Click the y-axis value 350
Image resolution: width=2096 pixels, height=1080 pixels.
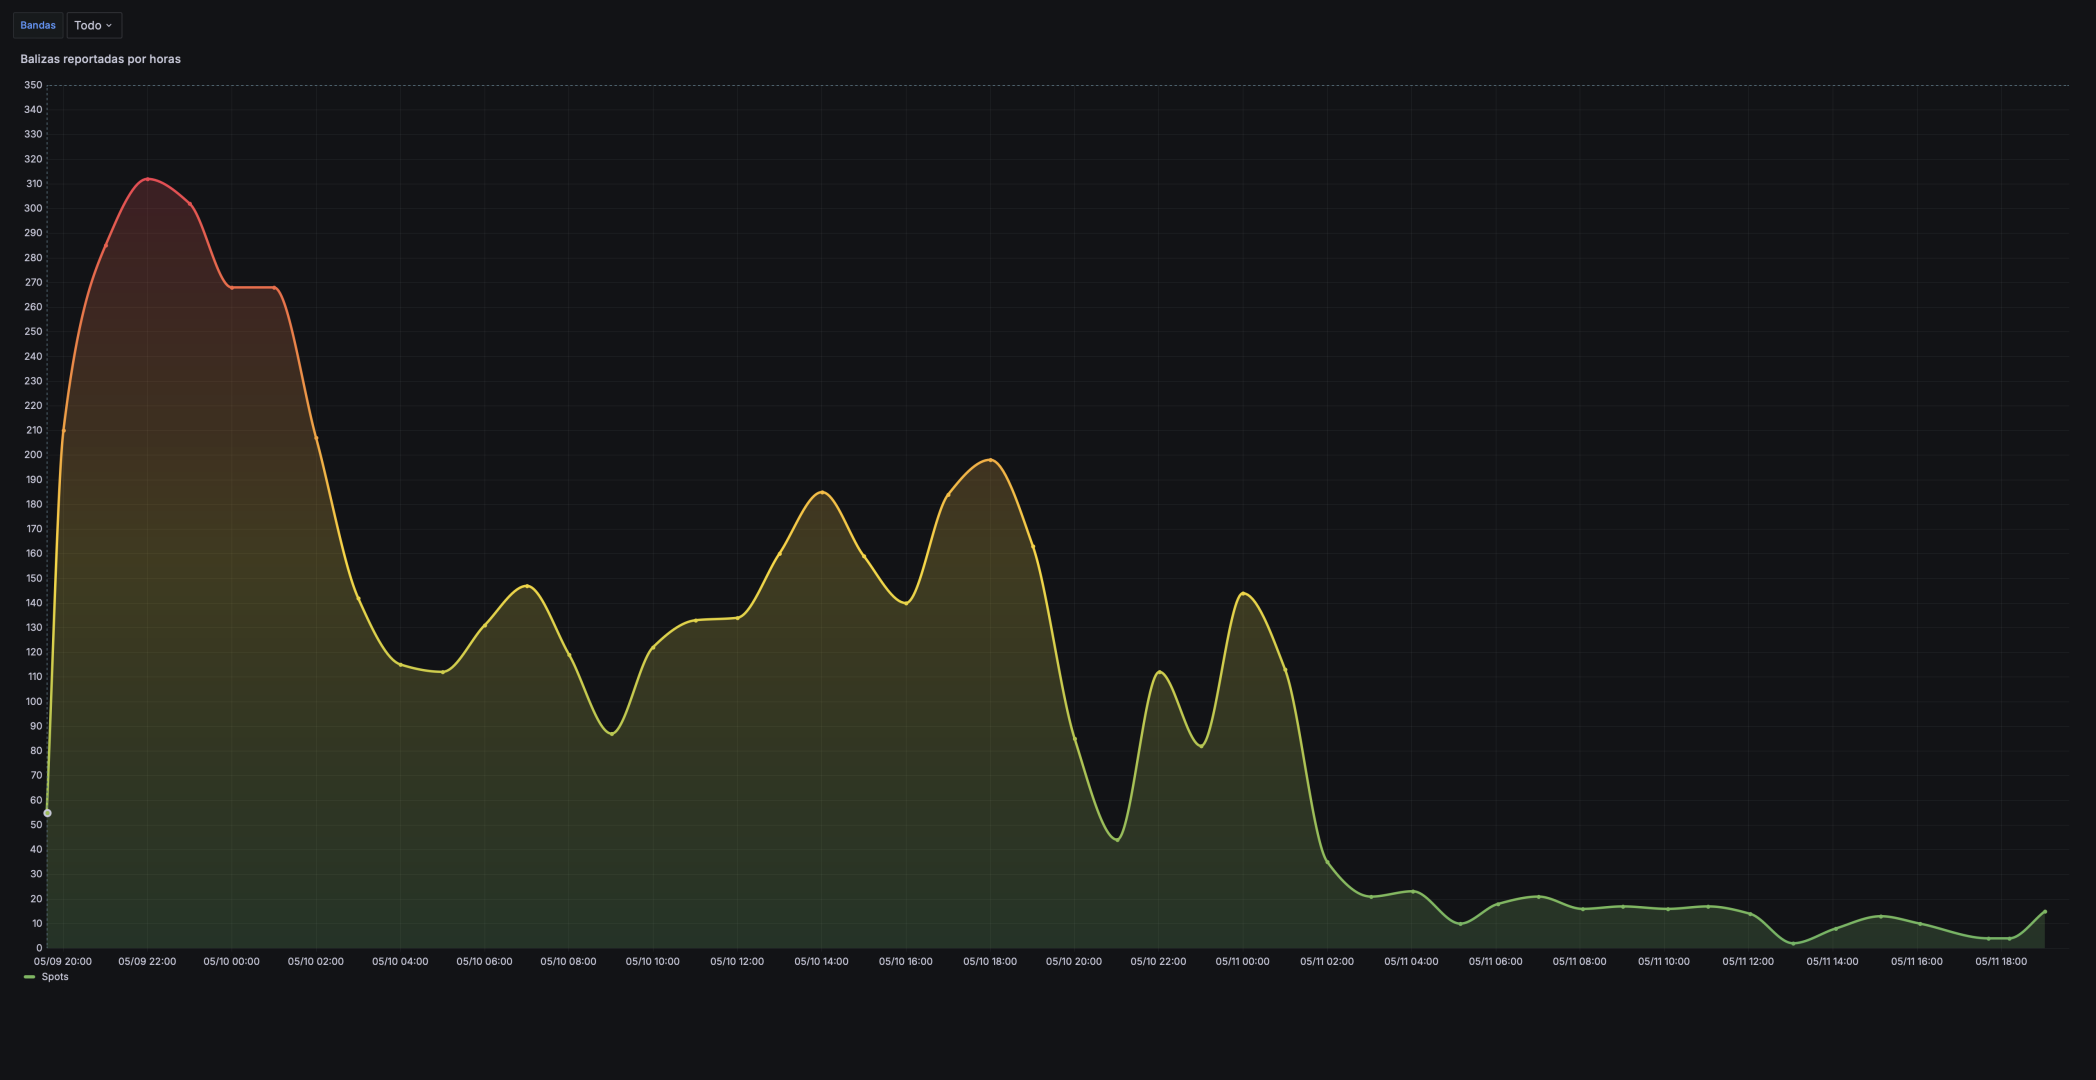coord(34,85)
